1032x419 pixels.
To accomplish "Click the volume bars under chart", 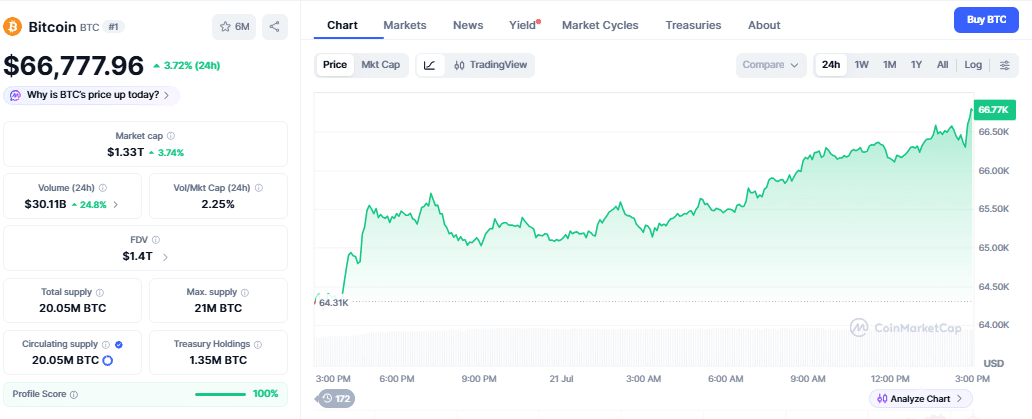I will (x=644, y=347).
